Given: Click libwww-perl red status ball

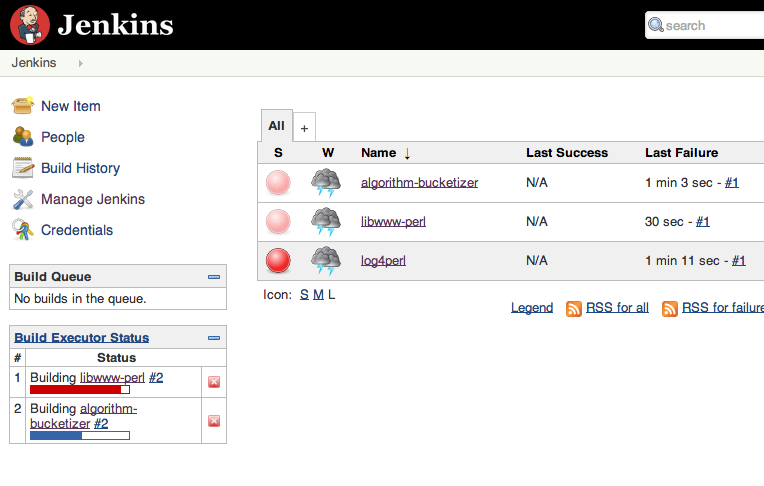Looking at the screenshot, I should 278,222.
